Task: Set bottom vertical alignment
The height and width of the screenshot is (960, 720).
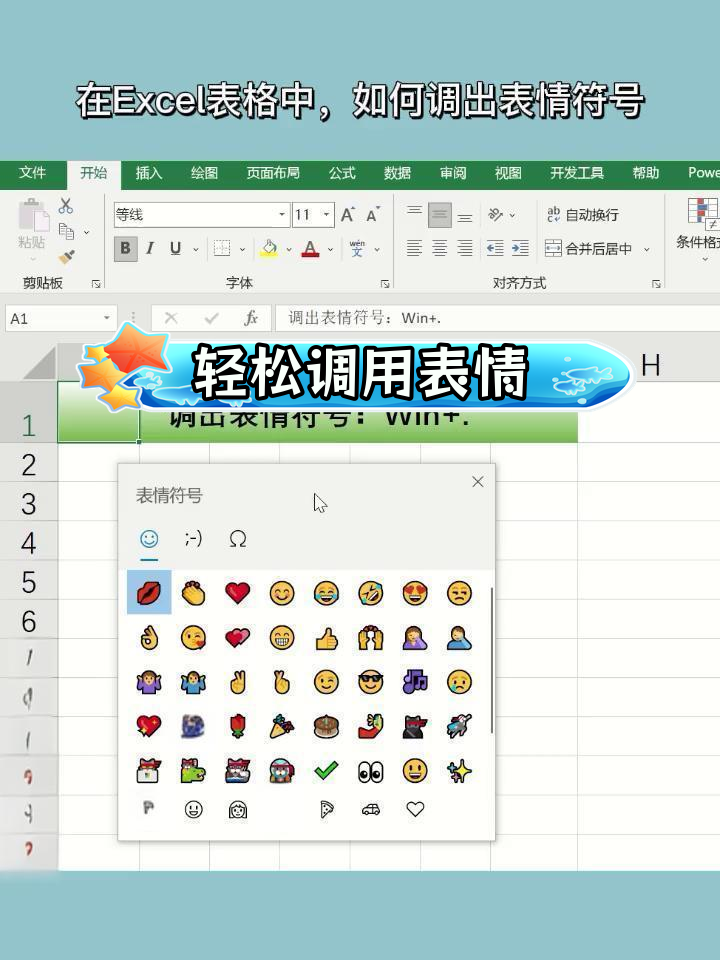Action: [x=465, y=216]
